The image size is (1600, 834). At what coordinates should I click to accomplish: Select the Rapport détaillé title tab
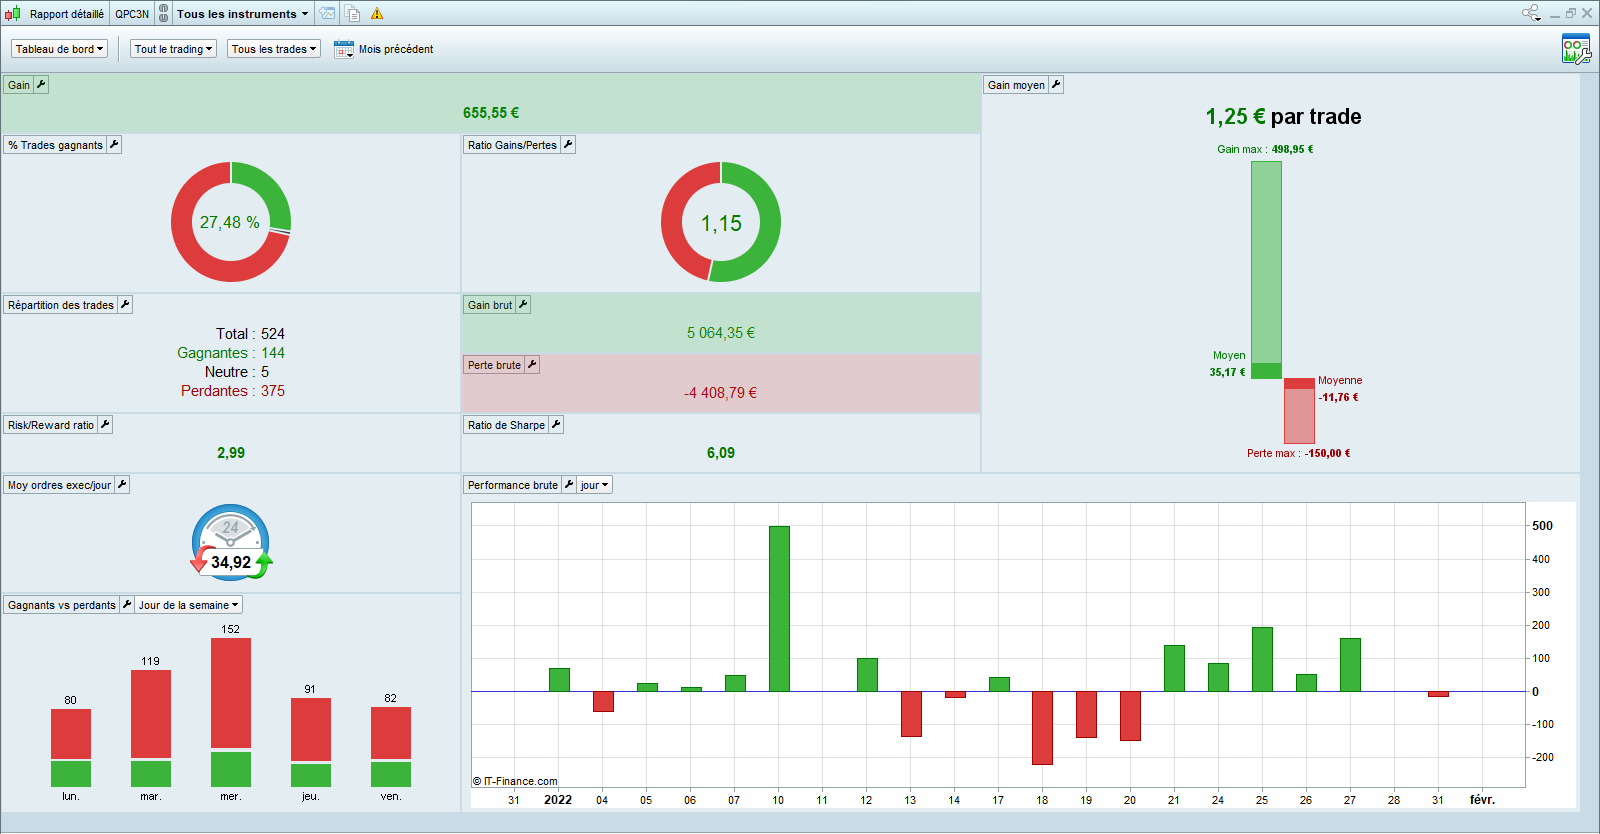click(66, 14)
